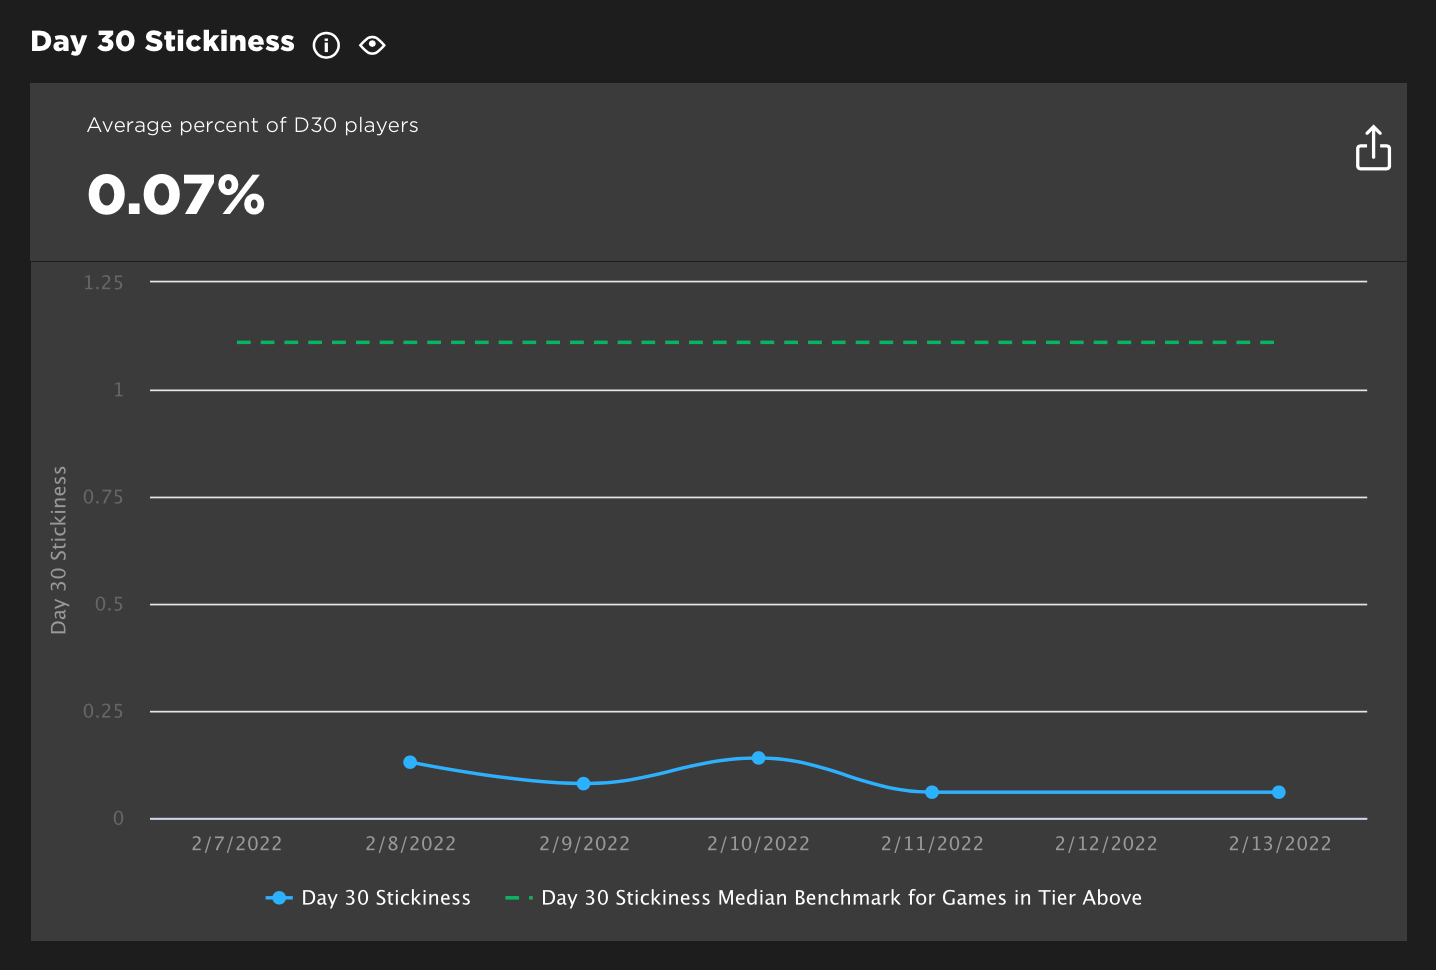Click the 2/10/2022 peak data point
1436x970 pixels.
758,758
